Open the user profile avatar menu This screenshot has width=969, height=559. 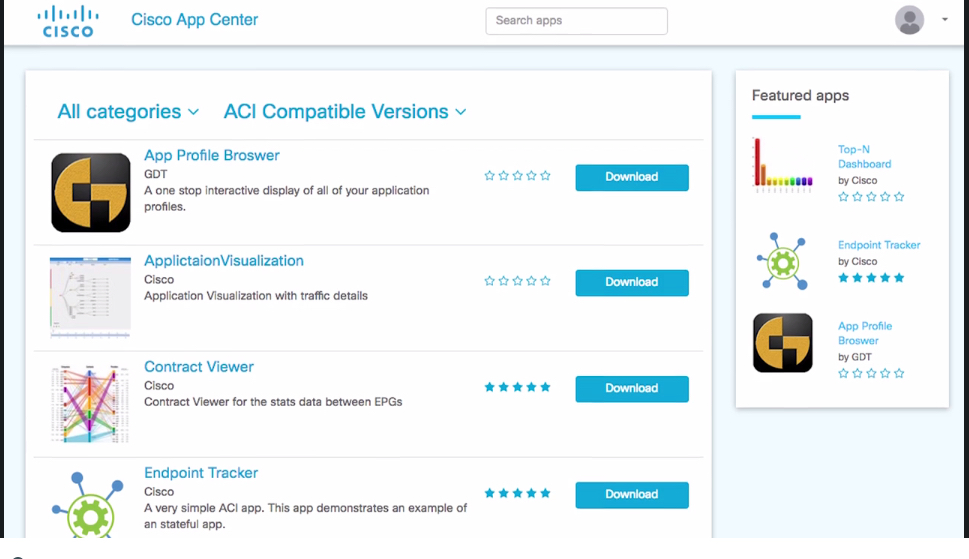coord(909,20)
